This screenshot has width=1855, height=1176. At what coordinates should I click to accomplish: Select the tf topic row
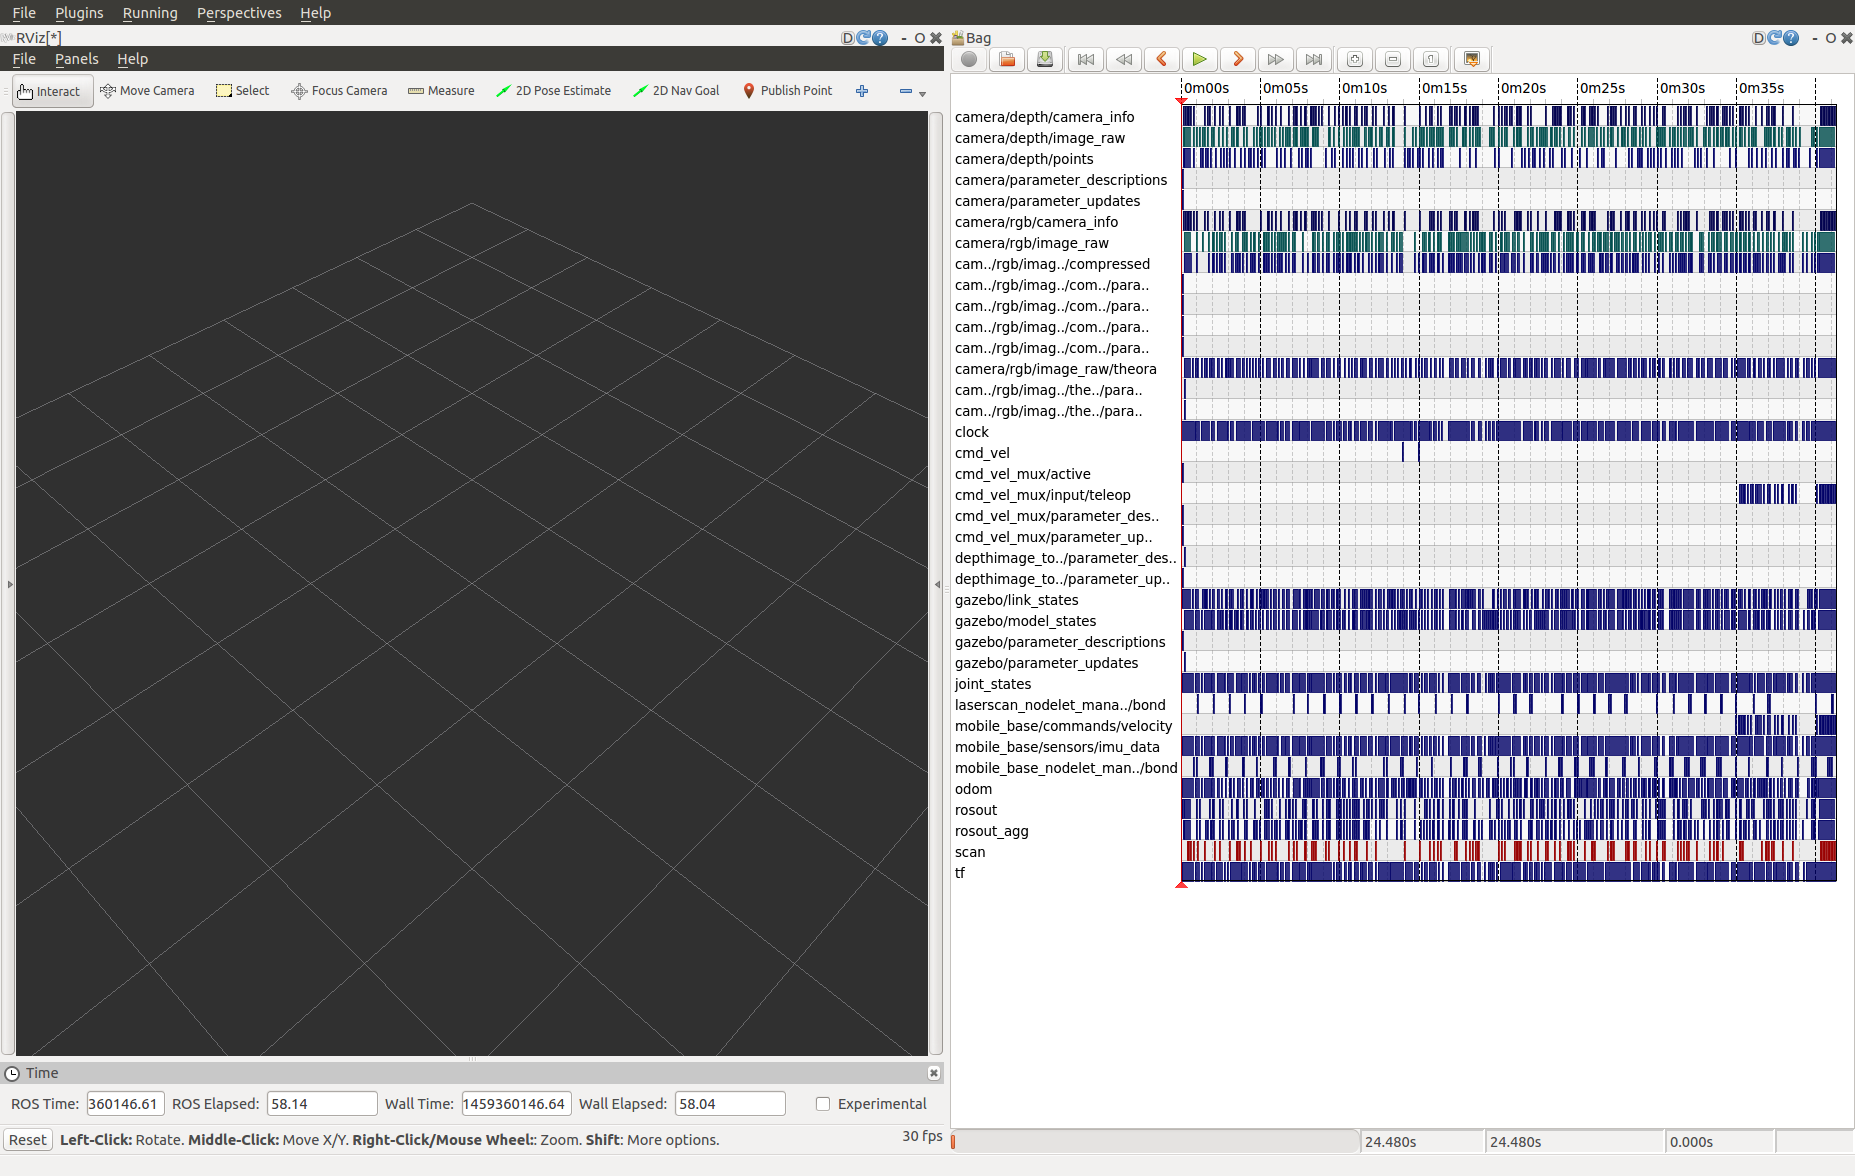[x=960, y=873]
